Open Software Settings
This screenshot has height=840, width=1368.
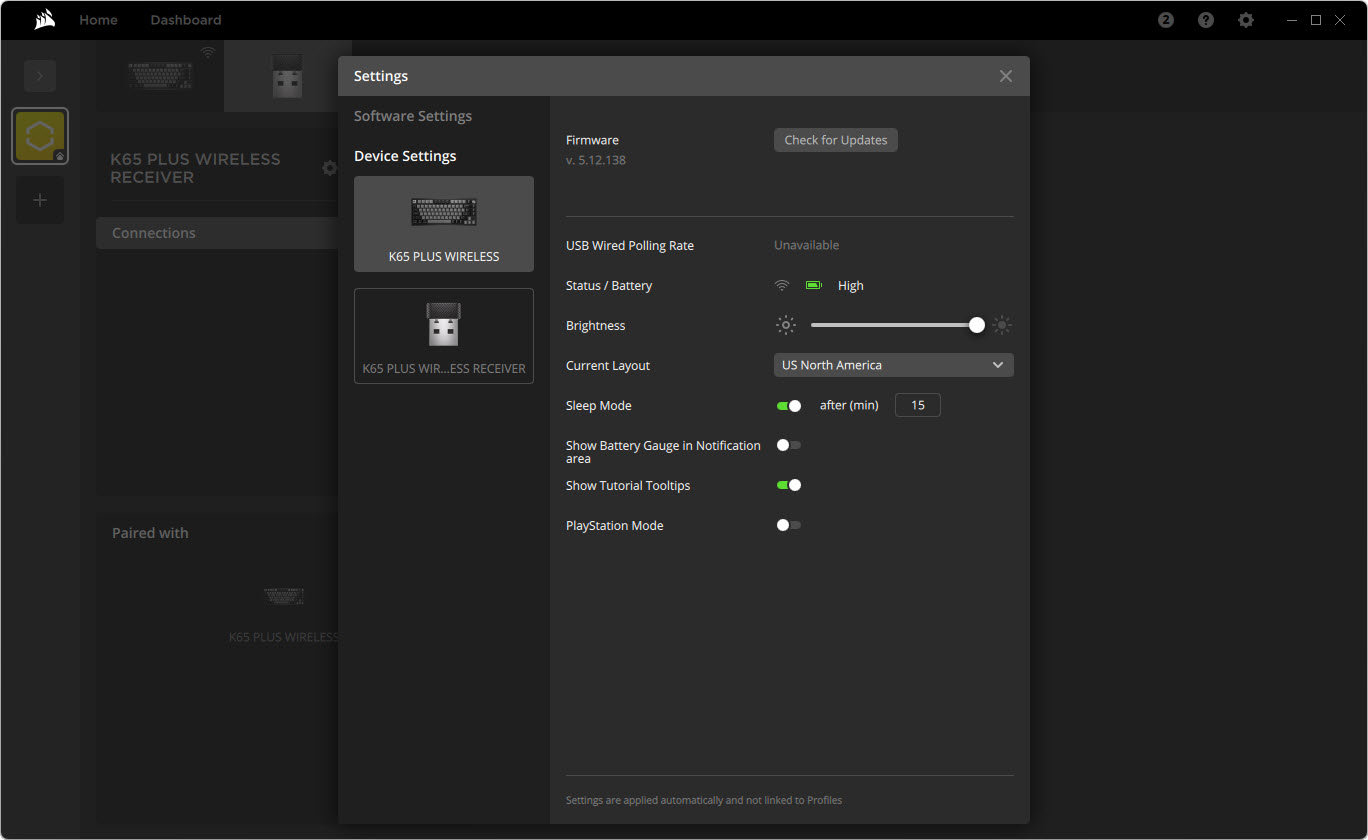[413, 116]
